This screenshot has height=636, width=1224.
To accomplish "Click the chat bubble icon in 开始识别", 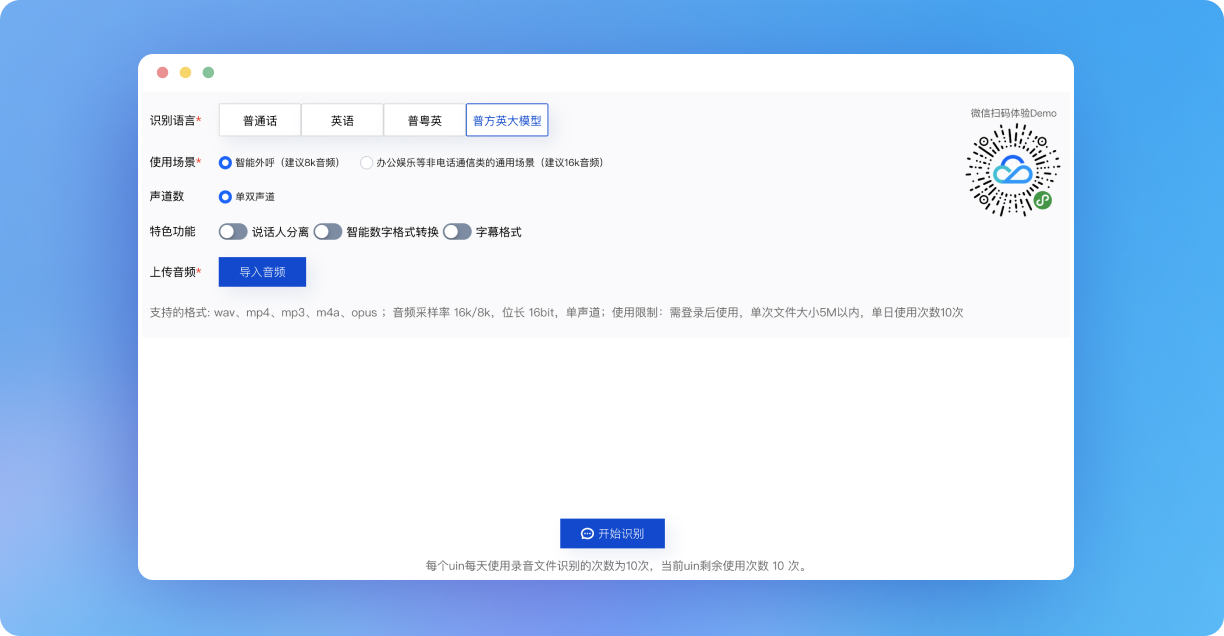I will point(587,534).
